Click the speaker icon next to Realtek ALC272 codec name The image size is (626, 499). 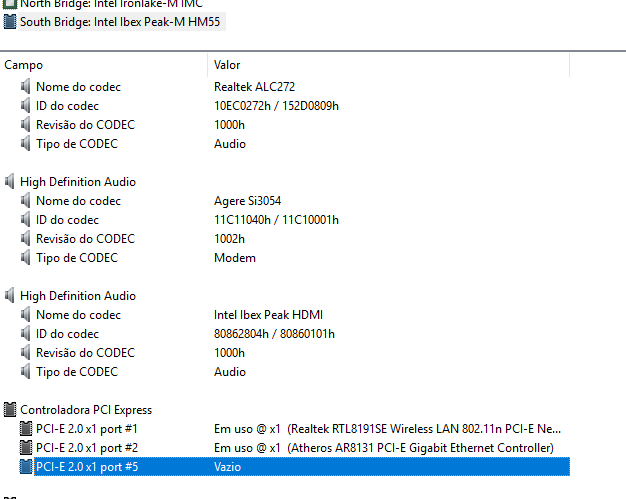click(26, 87)
